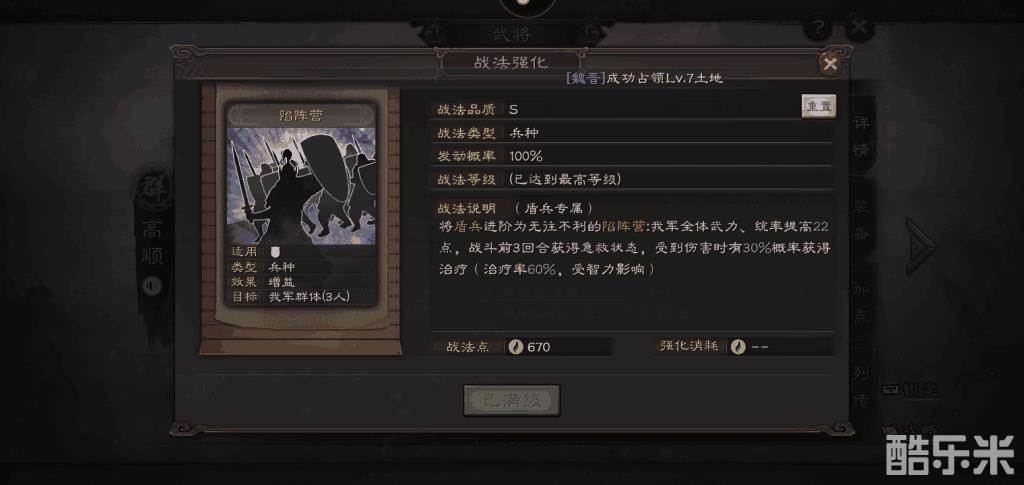Switch to the 列传 side tab
This screenshot has width=1024, height=485.
click(861, 385)
